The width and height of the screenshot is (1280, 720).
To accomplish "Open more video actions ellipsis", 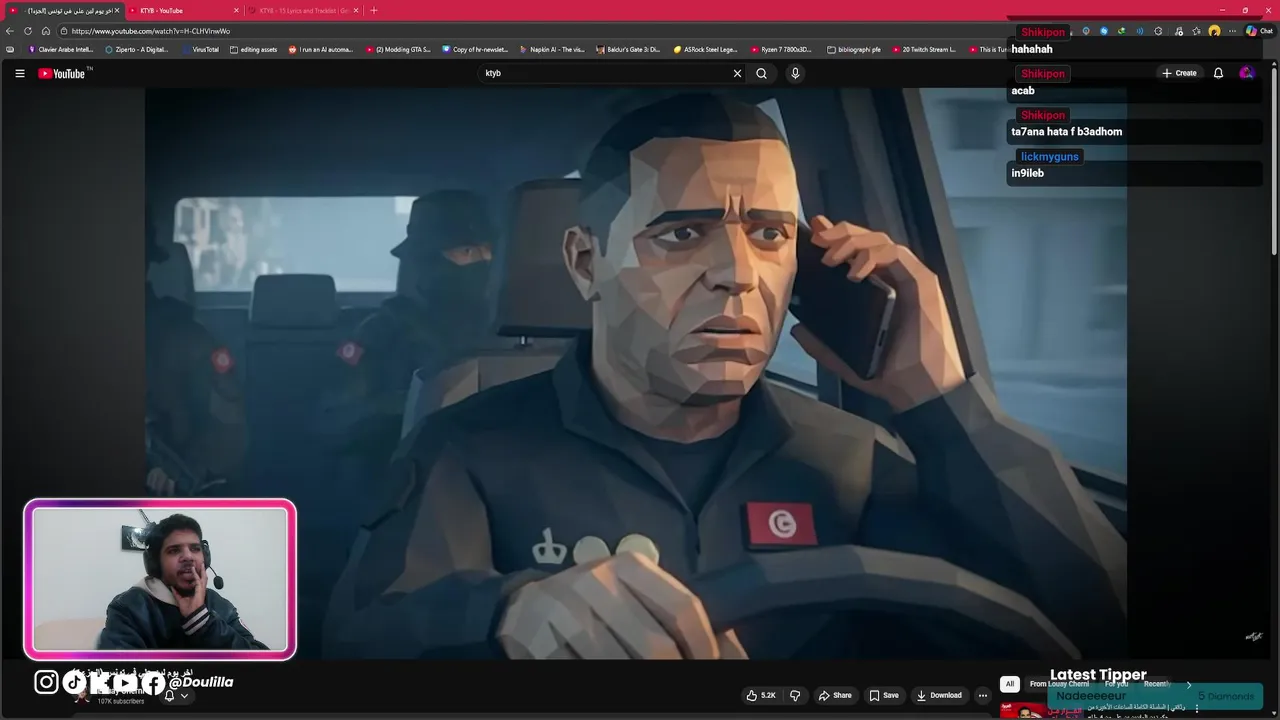I will (983, 695).
